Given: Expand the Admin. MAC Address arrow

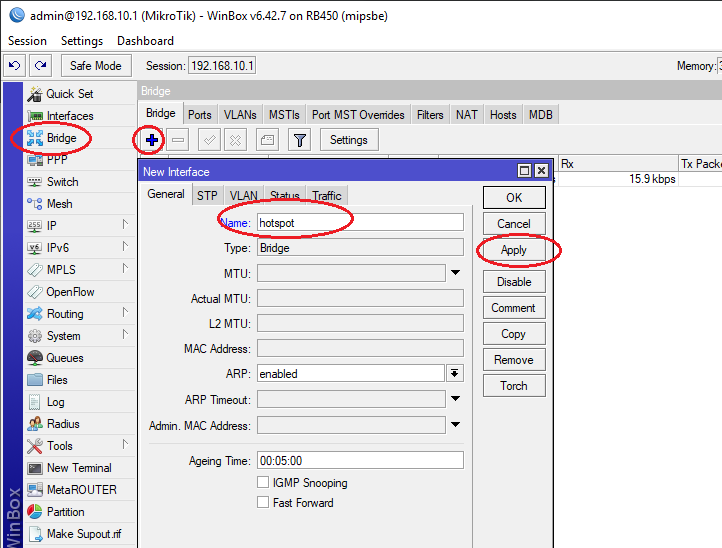Looking at the screenshot, I should click(x=455, y=425).
